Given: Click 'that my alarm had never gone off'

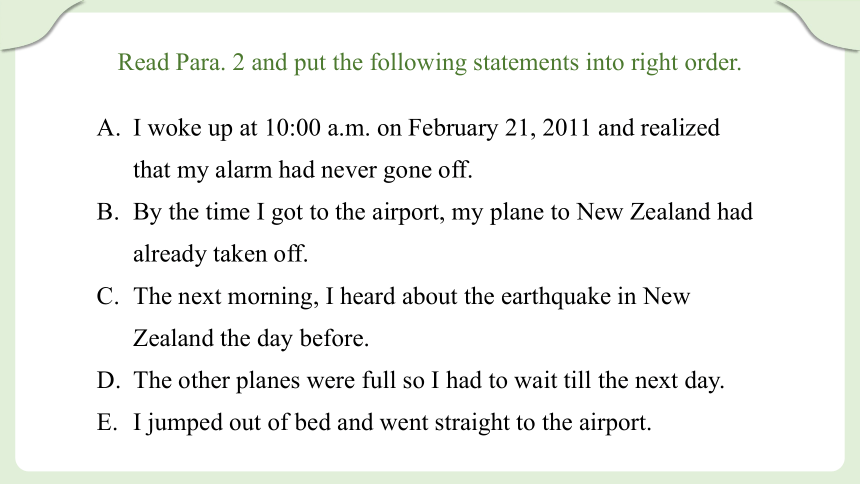Looking at the screenshot, I should pyautogui.click(x=302, y=170).
